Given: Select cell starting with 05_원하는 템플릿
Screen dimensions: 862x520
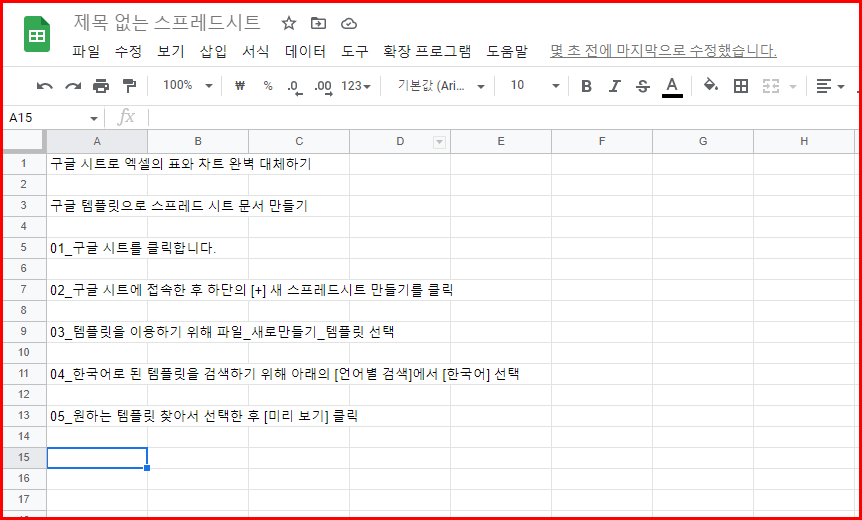Looking at the screenshot, I should (97, 416).
